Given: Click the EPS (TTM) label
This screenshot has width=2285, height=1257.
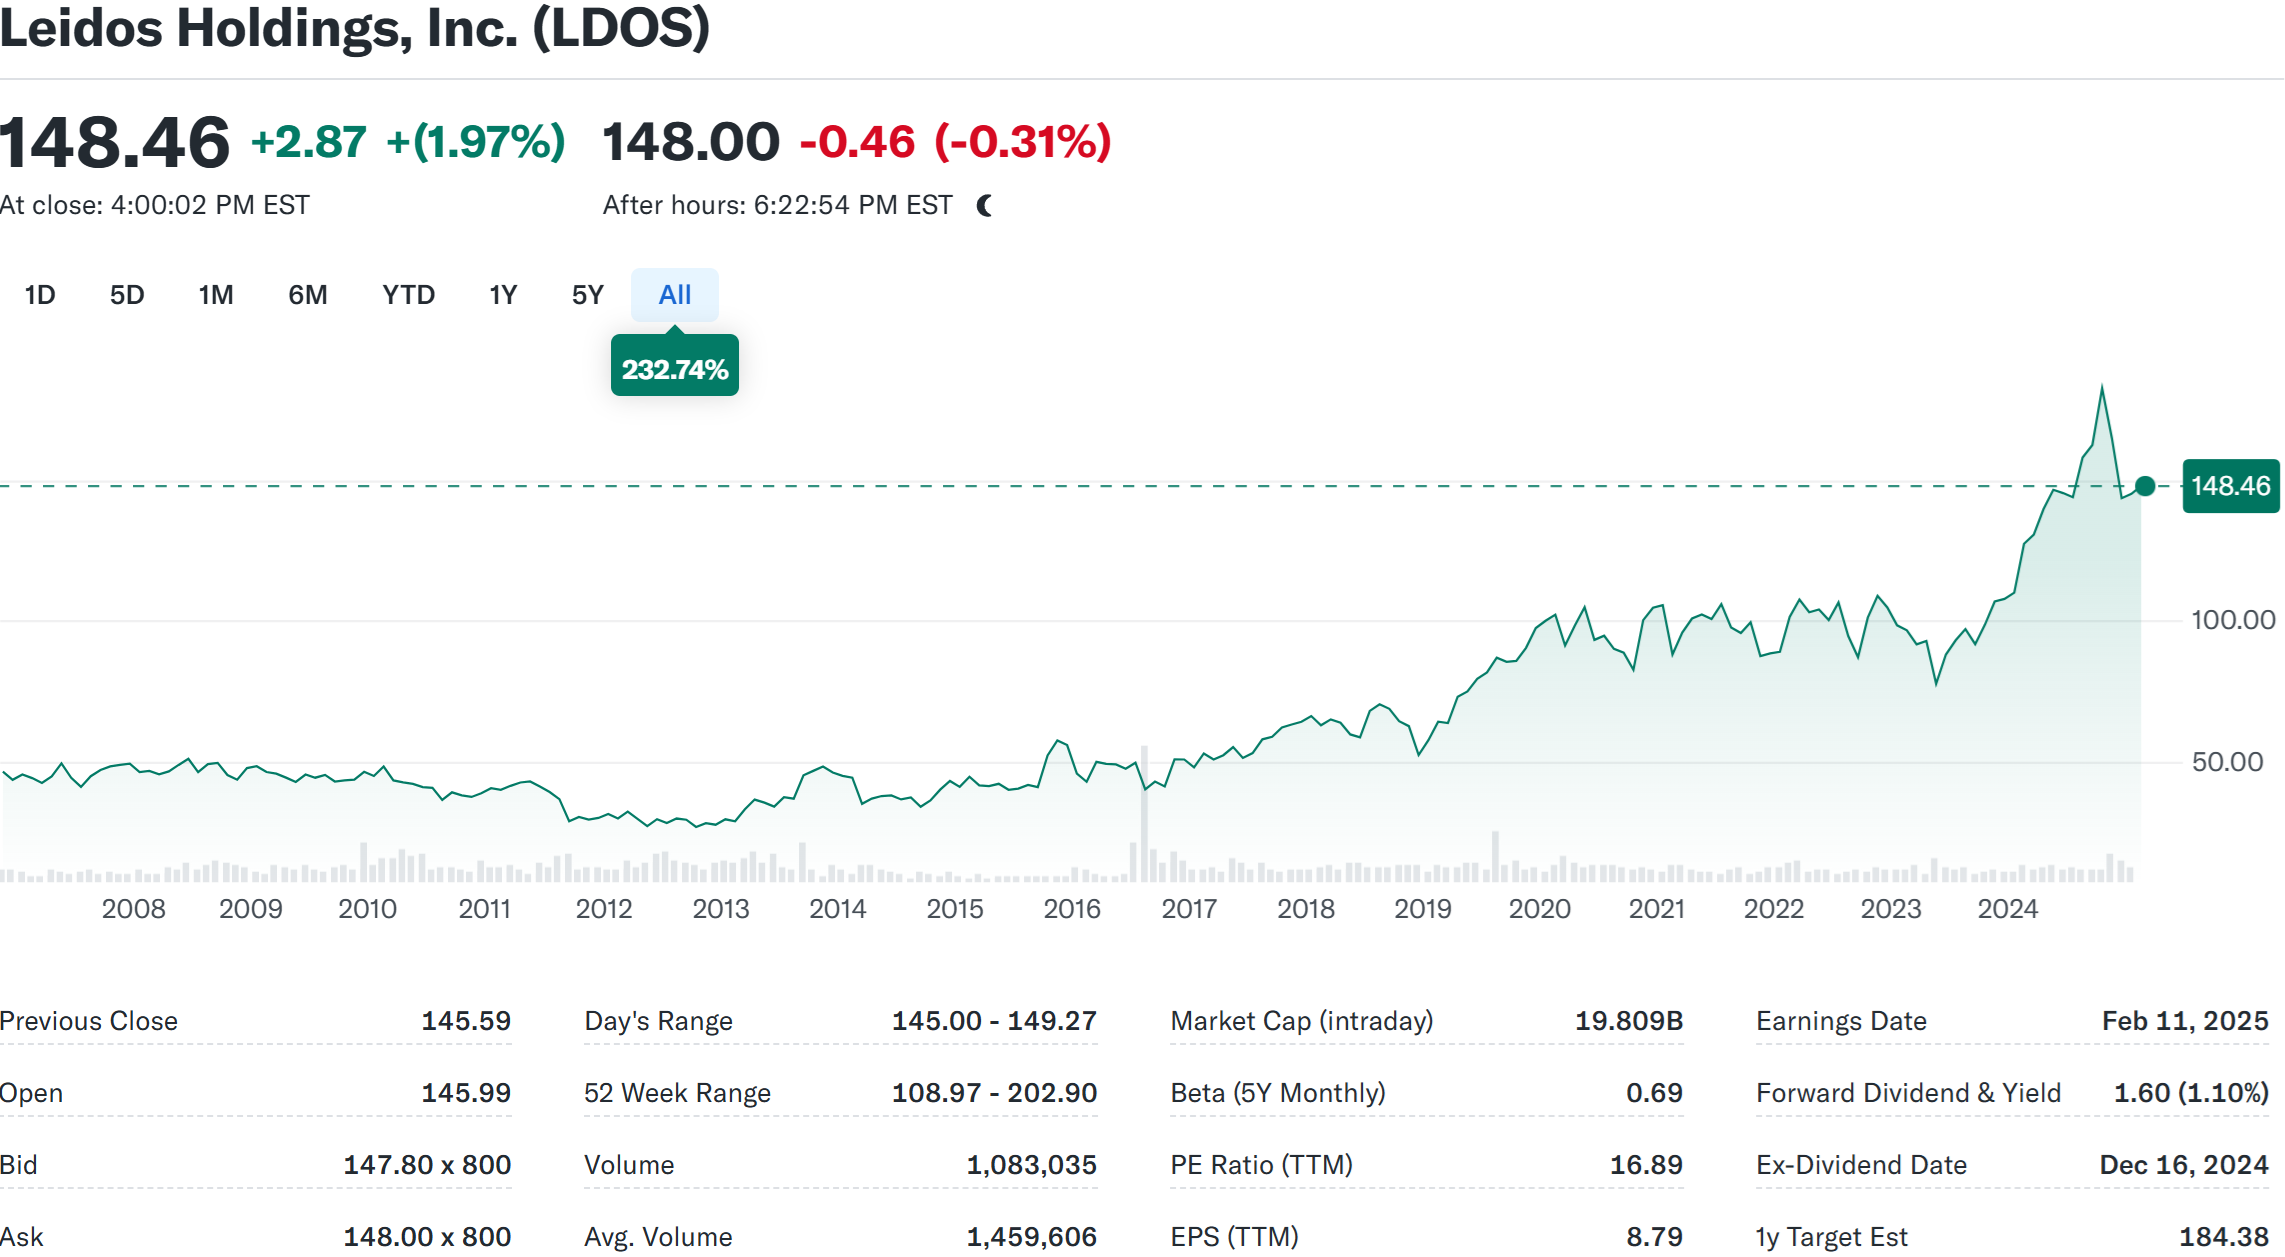Looking at the screenshot, I should 1234,1237.
